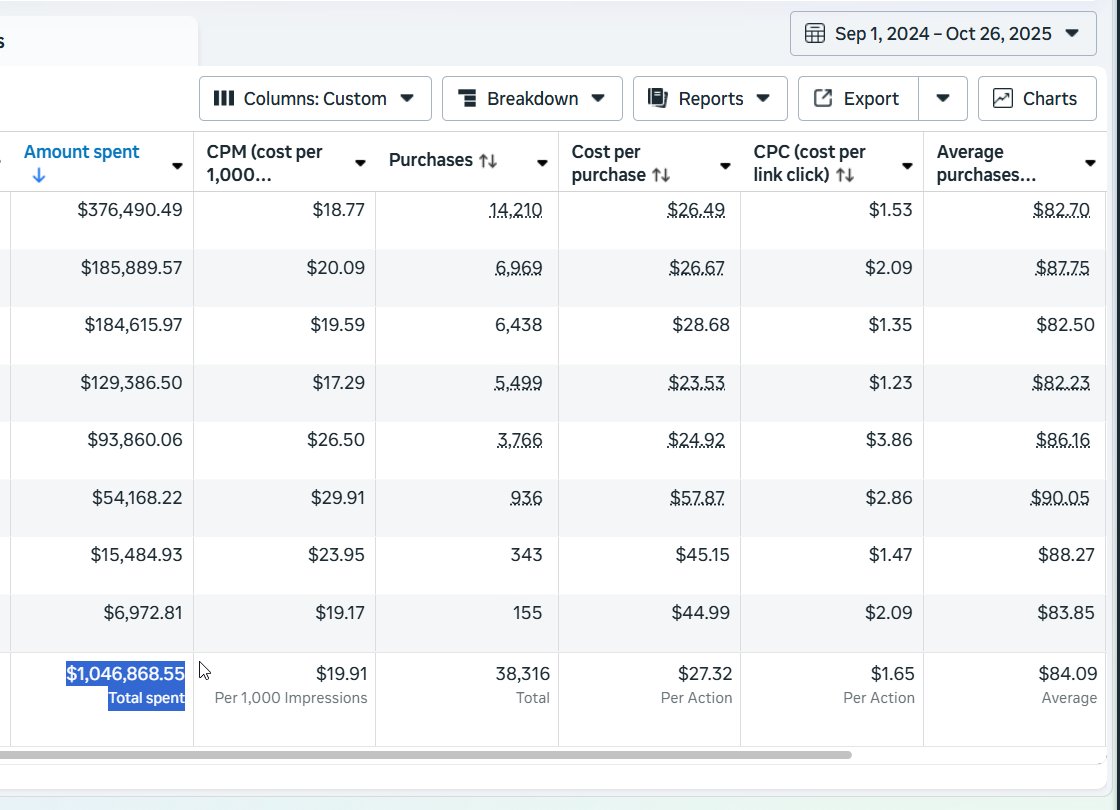
Task: Open CPM column options caret
Action: click(x=360, y=164)
